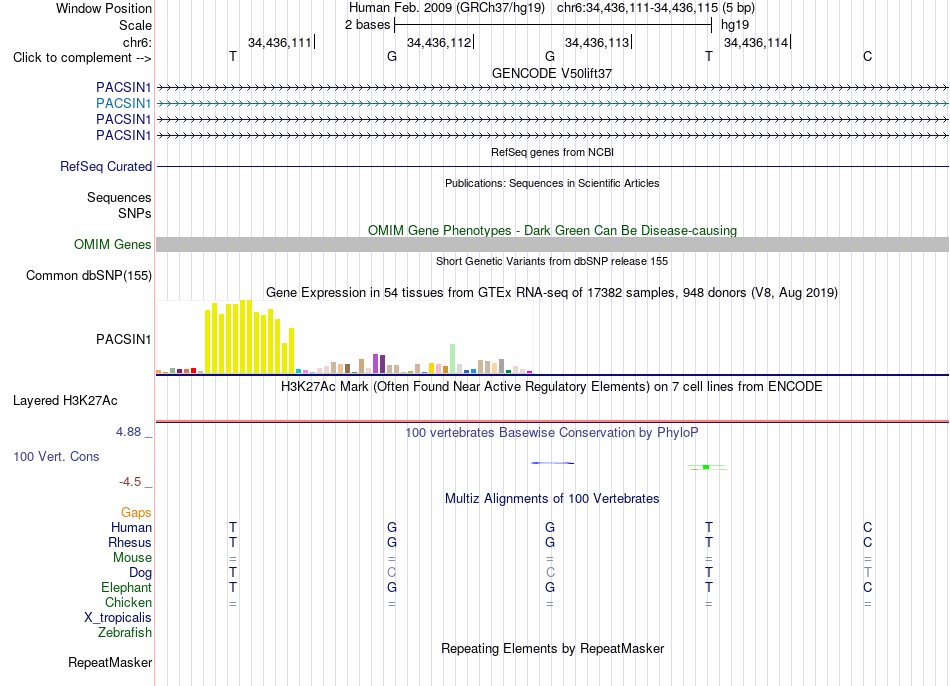Click the "Click to complement -->" label
Screen dimensions: 950x686
click(82, 58)
